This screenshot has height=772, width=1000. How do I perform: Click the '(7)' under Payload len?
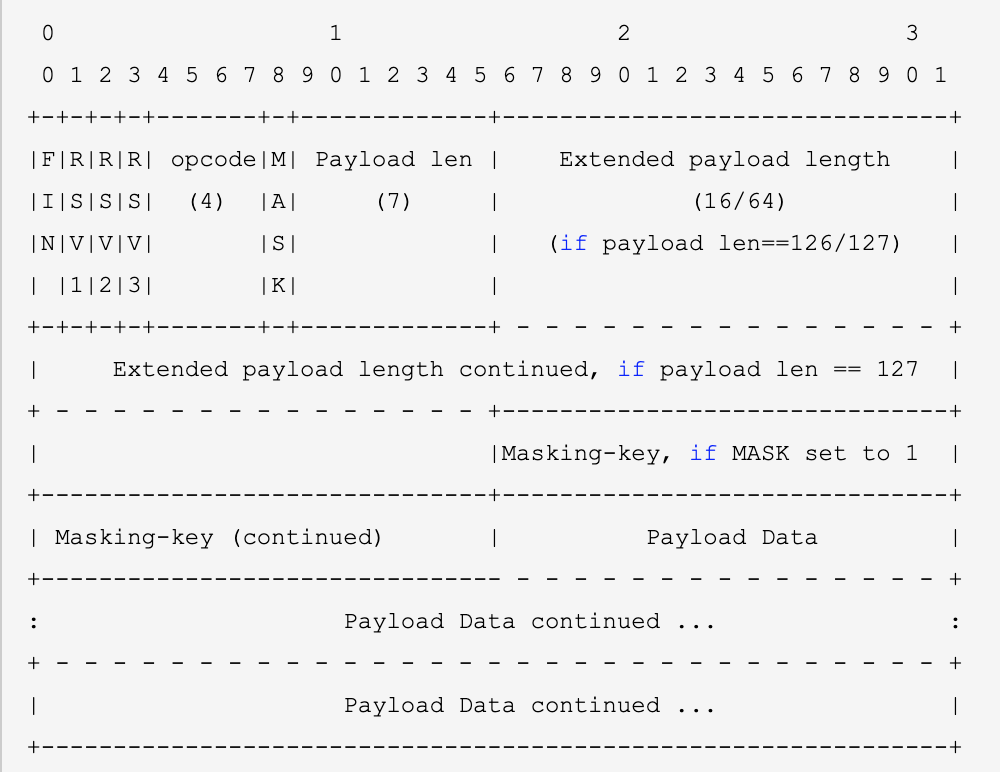coord(393,202)
